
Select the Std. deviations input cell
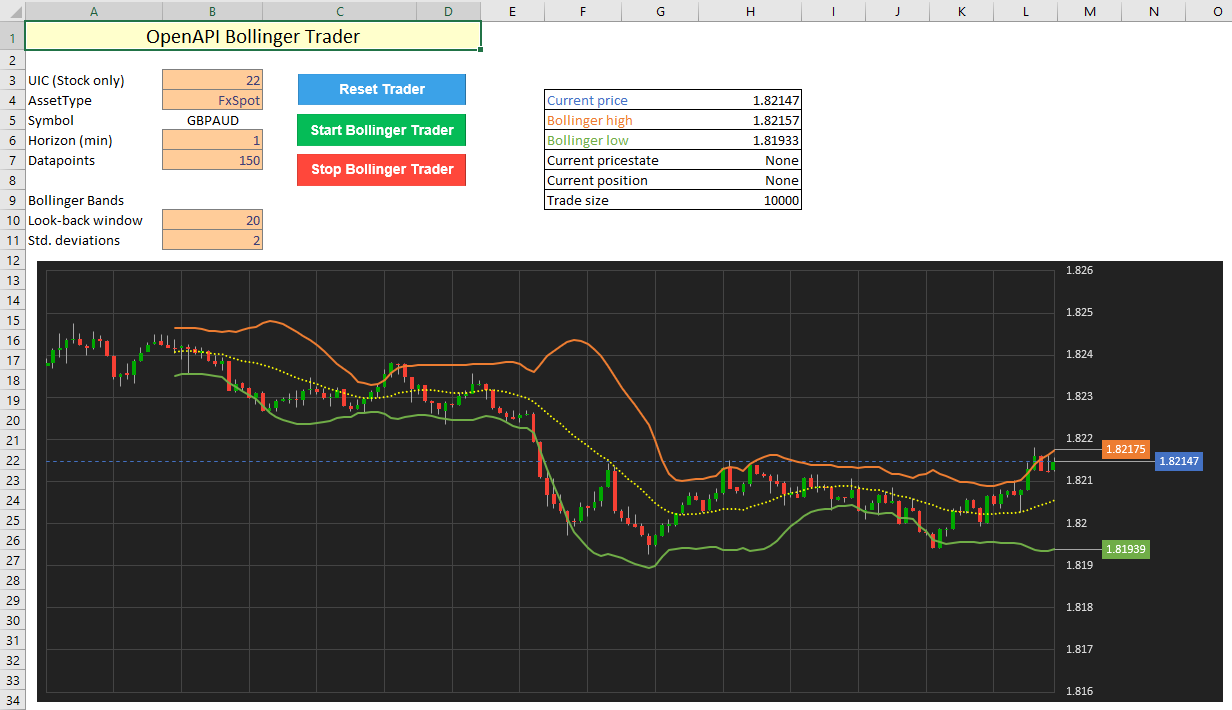click(x=212, y=240)
